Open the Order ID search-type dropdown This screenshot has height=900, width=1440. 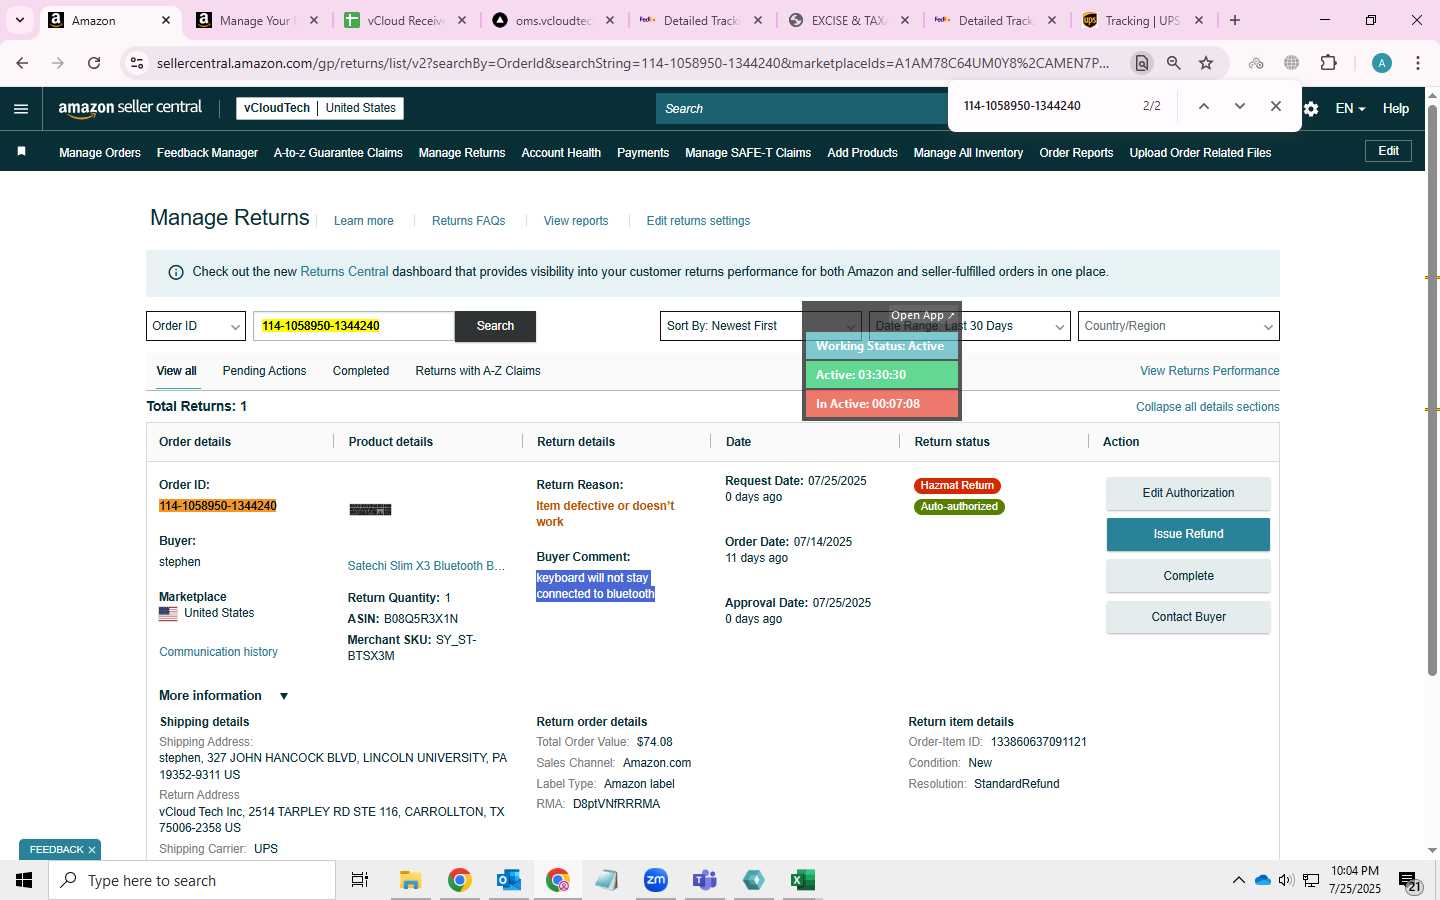[196, 326]
